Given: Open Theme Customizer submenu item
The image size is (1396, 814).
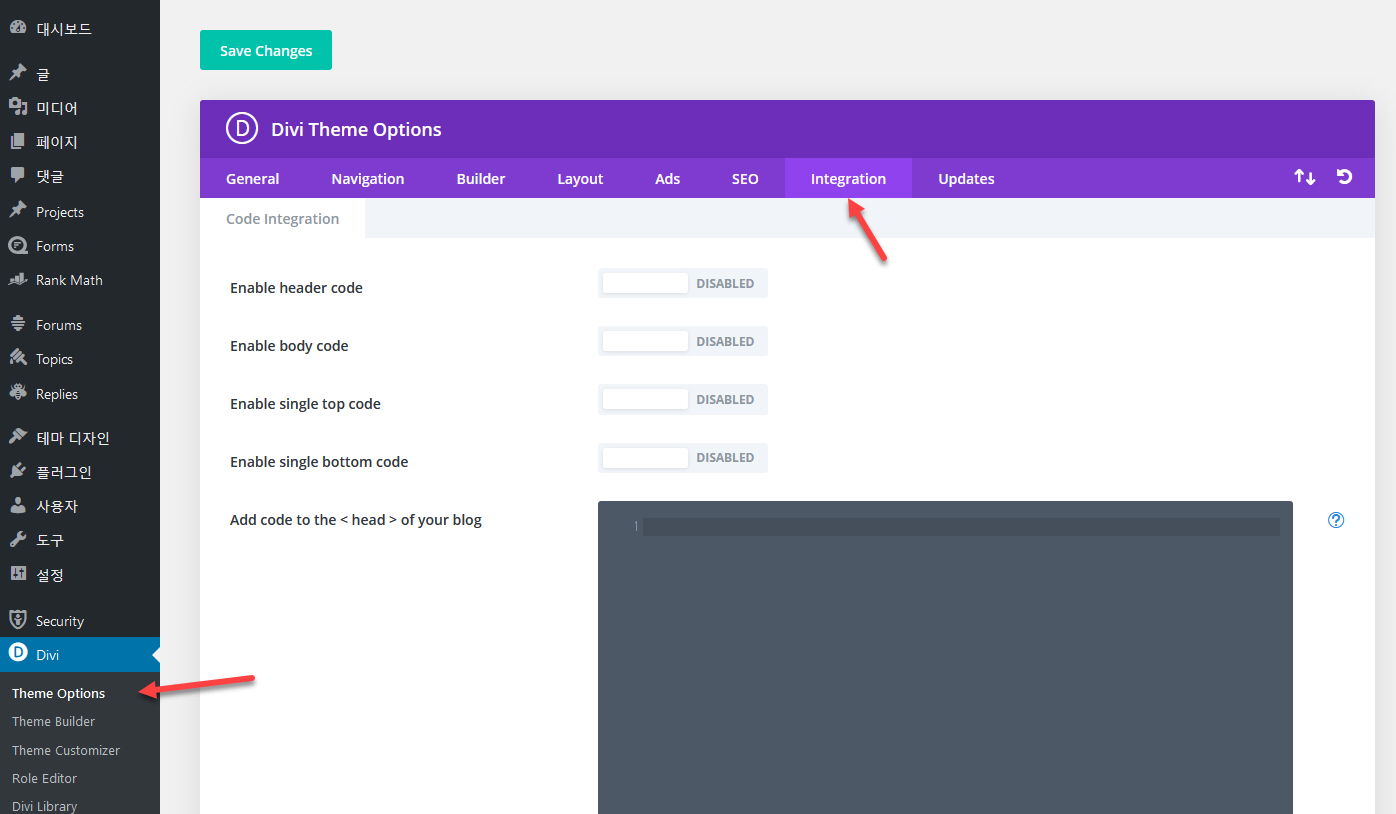Looking at the screenshot, I should tap(66, 750).
